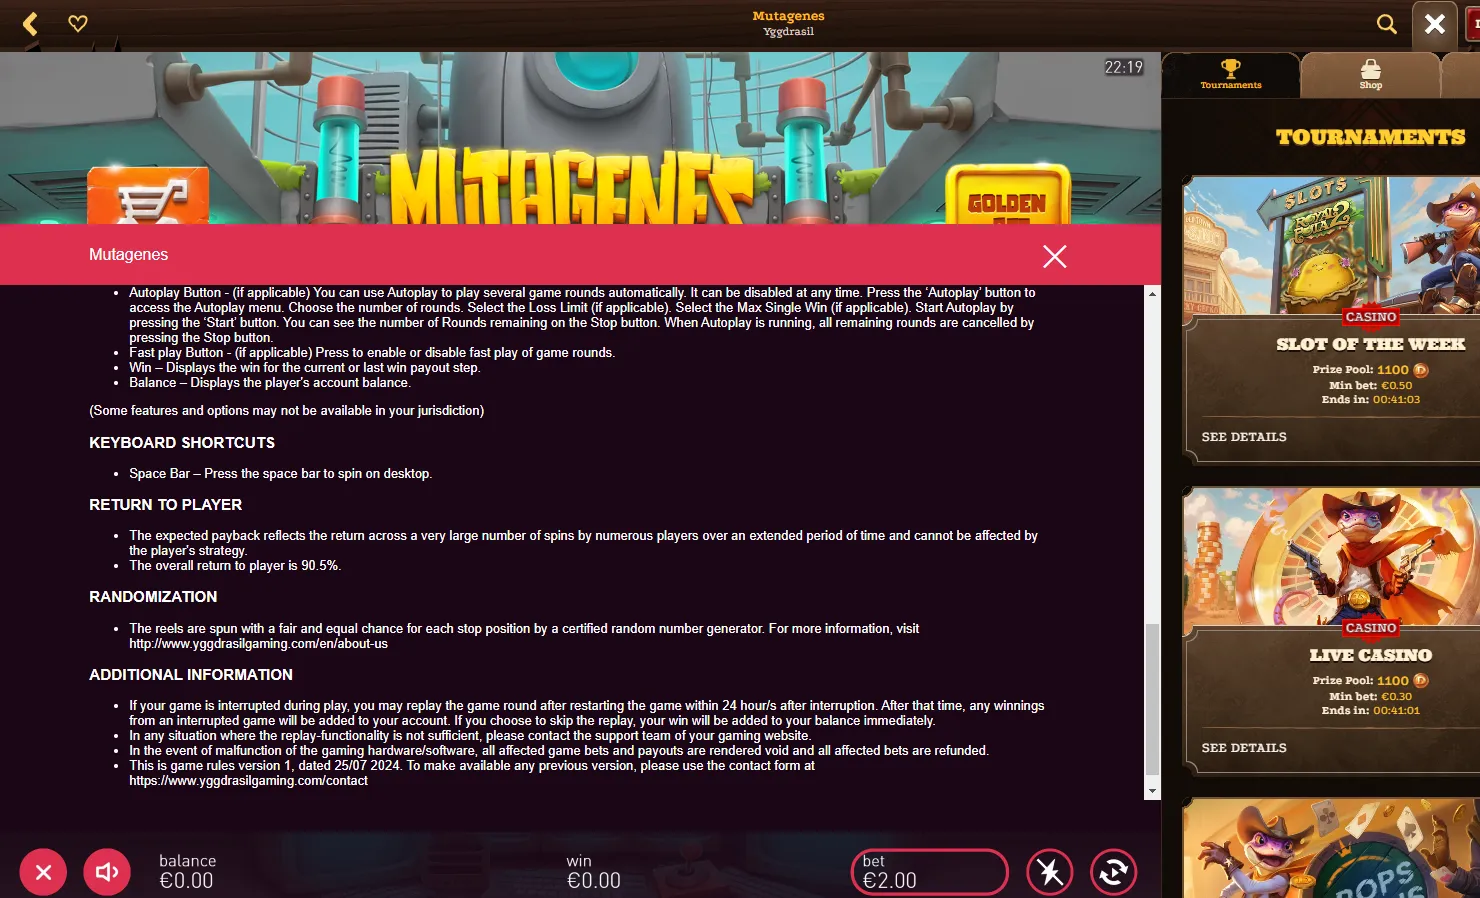Image resolution: width=1480 pixels, height=898 pixels.
Task: Click the red X menu button
Action: (43, 873)
